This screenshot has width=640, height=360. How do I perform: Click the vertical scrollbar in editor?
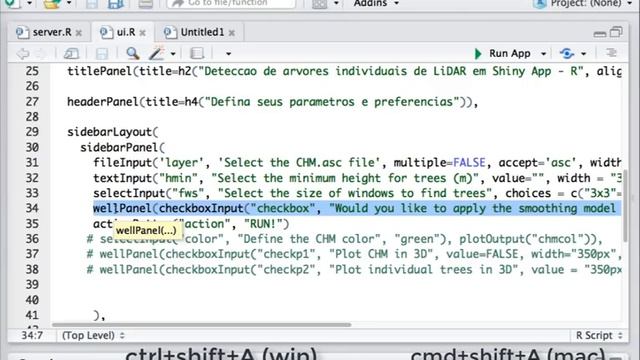[625, 205]
